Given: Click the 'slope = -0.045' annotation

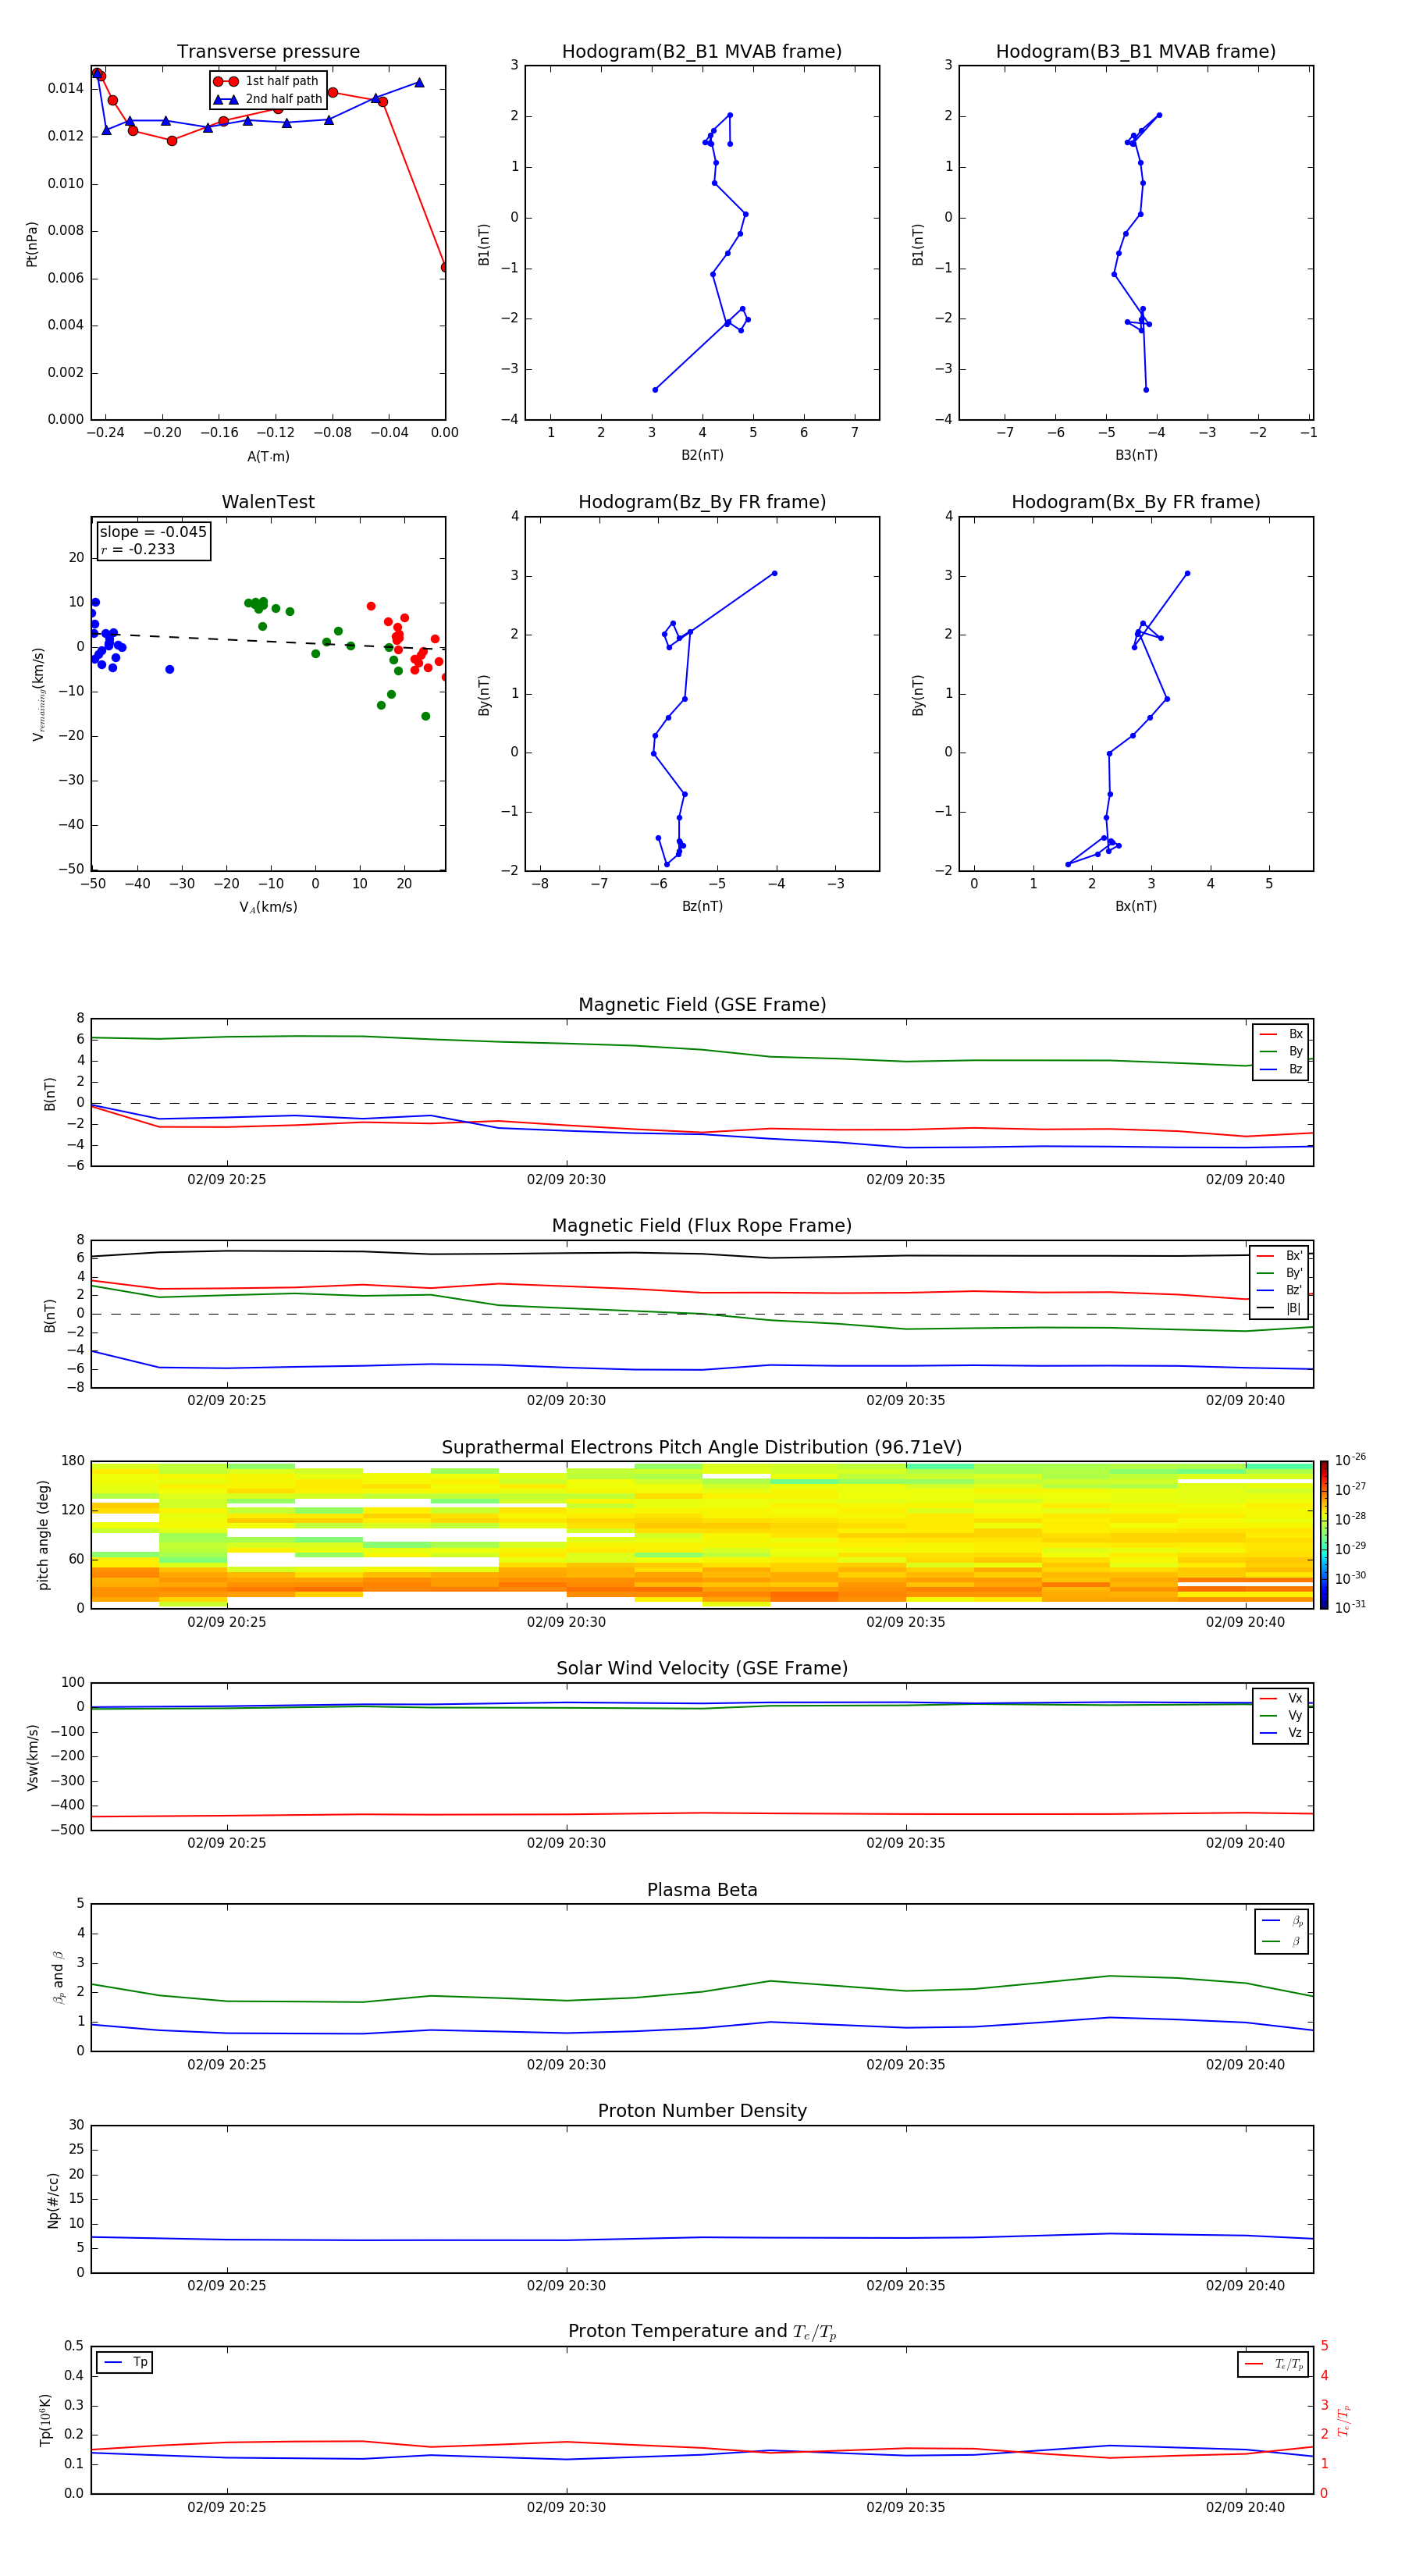Looking at the screenshot, I should tap(153, 532).
